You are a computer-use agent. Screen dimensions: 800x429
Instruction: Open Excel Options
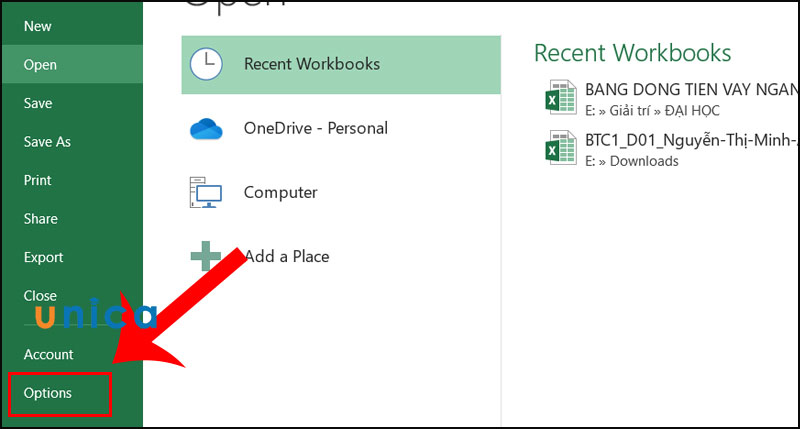pyautogui.click(x=48, y=393)
